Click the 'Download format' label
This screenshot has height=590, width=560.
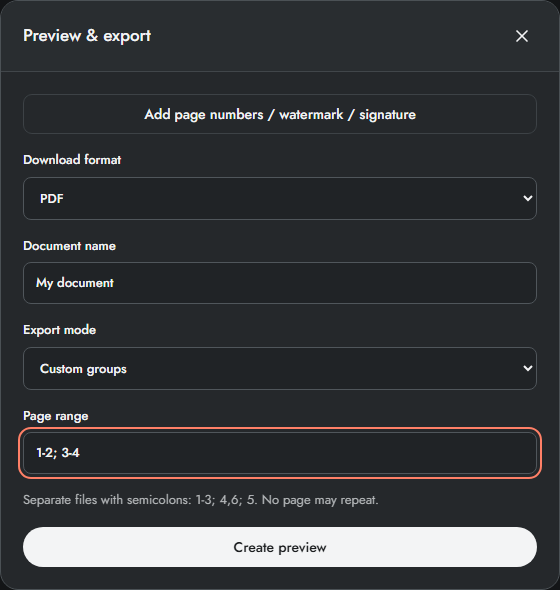[72, 160]
